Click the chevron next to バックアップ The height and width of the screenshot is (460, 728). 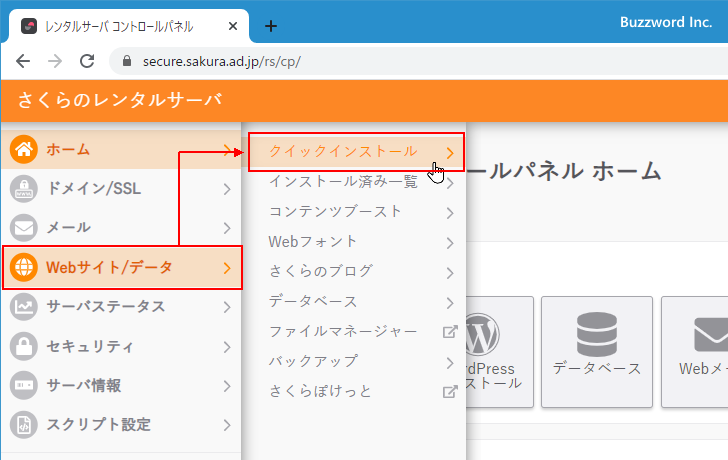[449, 363]
